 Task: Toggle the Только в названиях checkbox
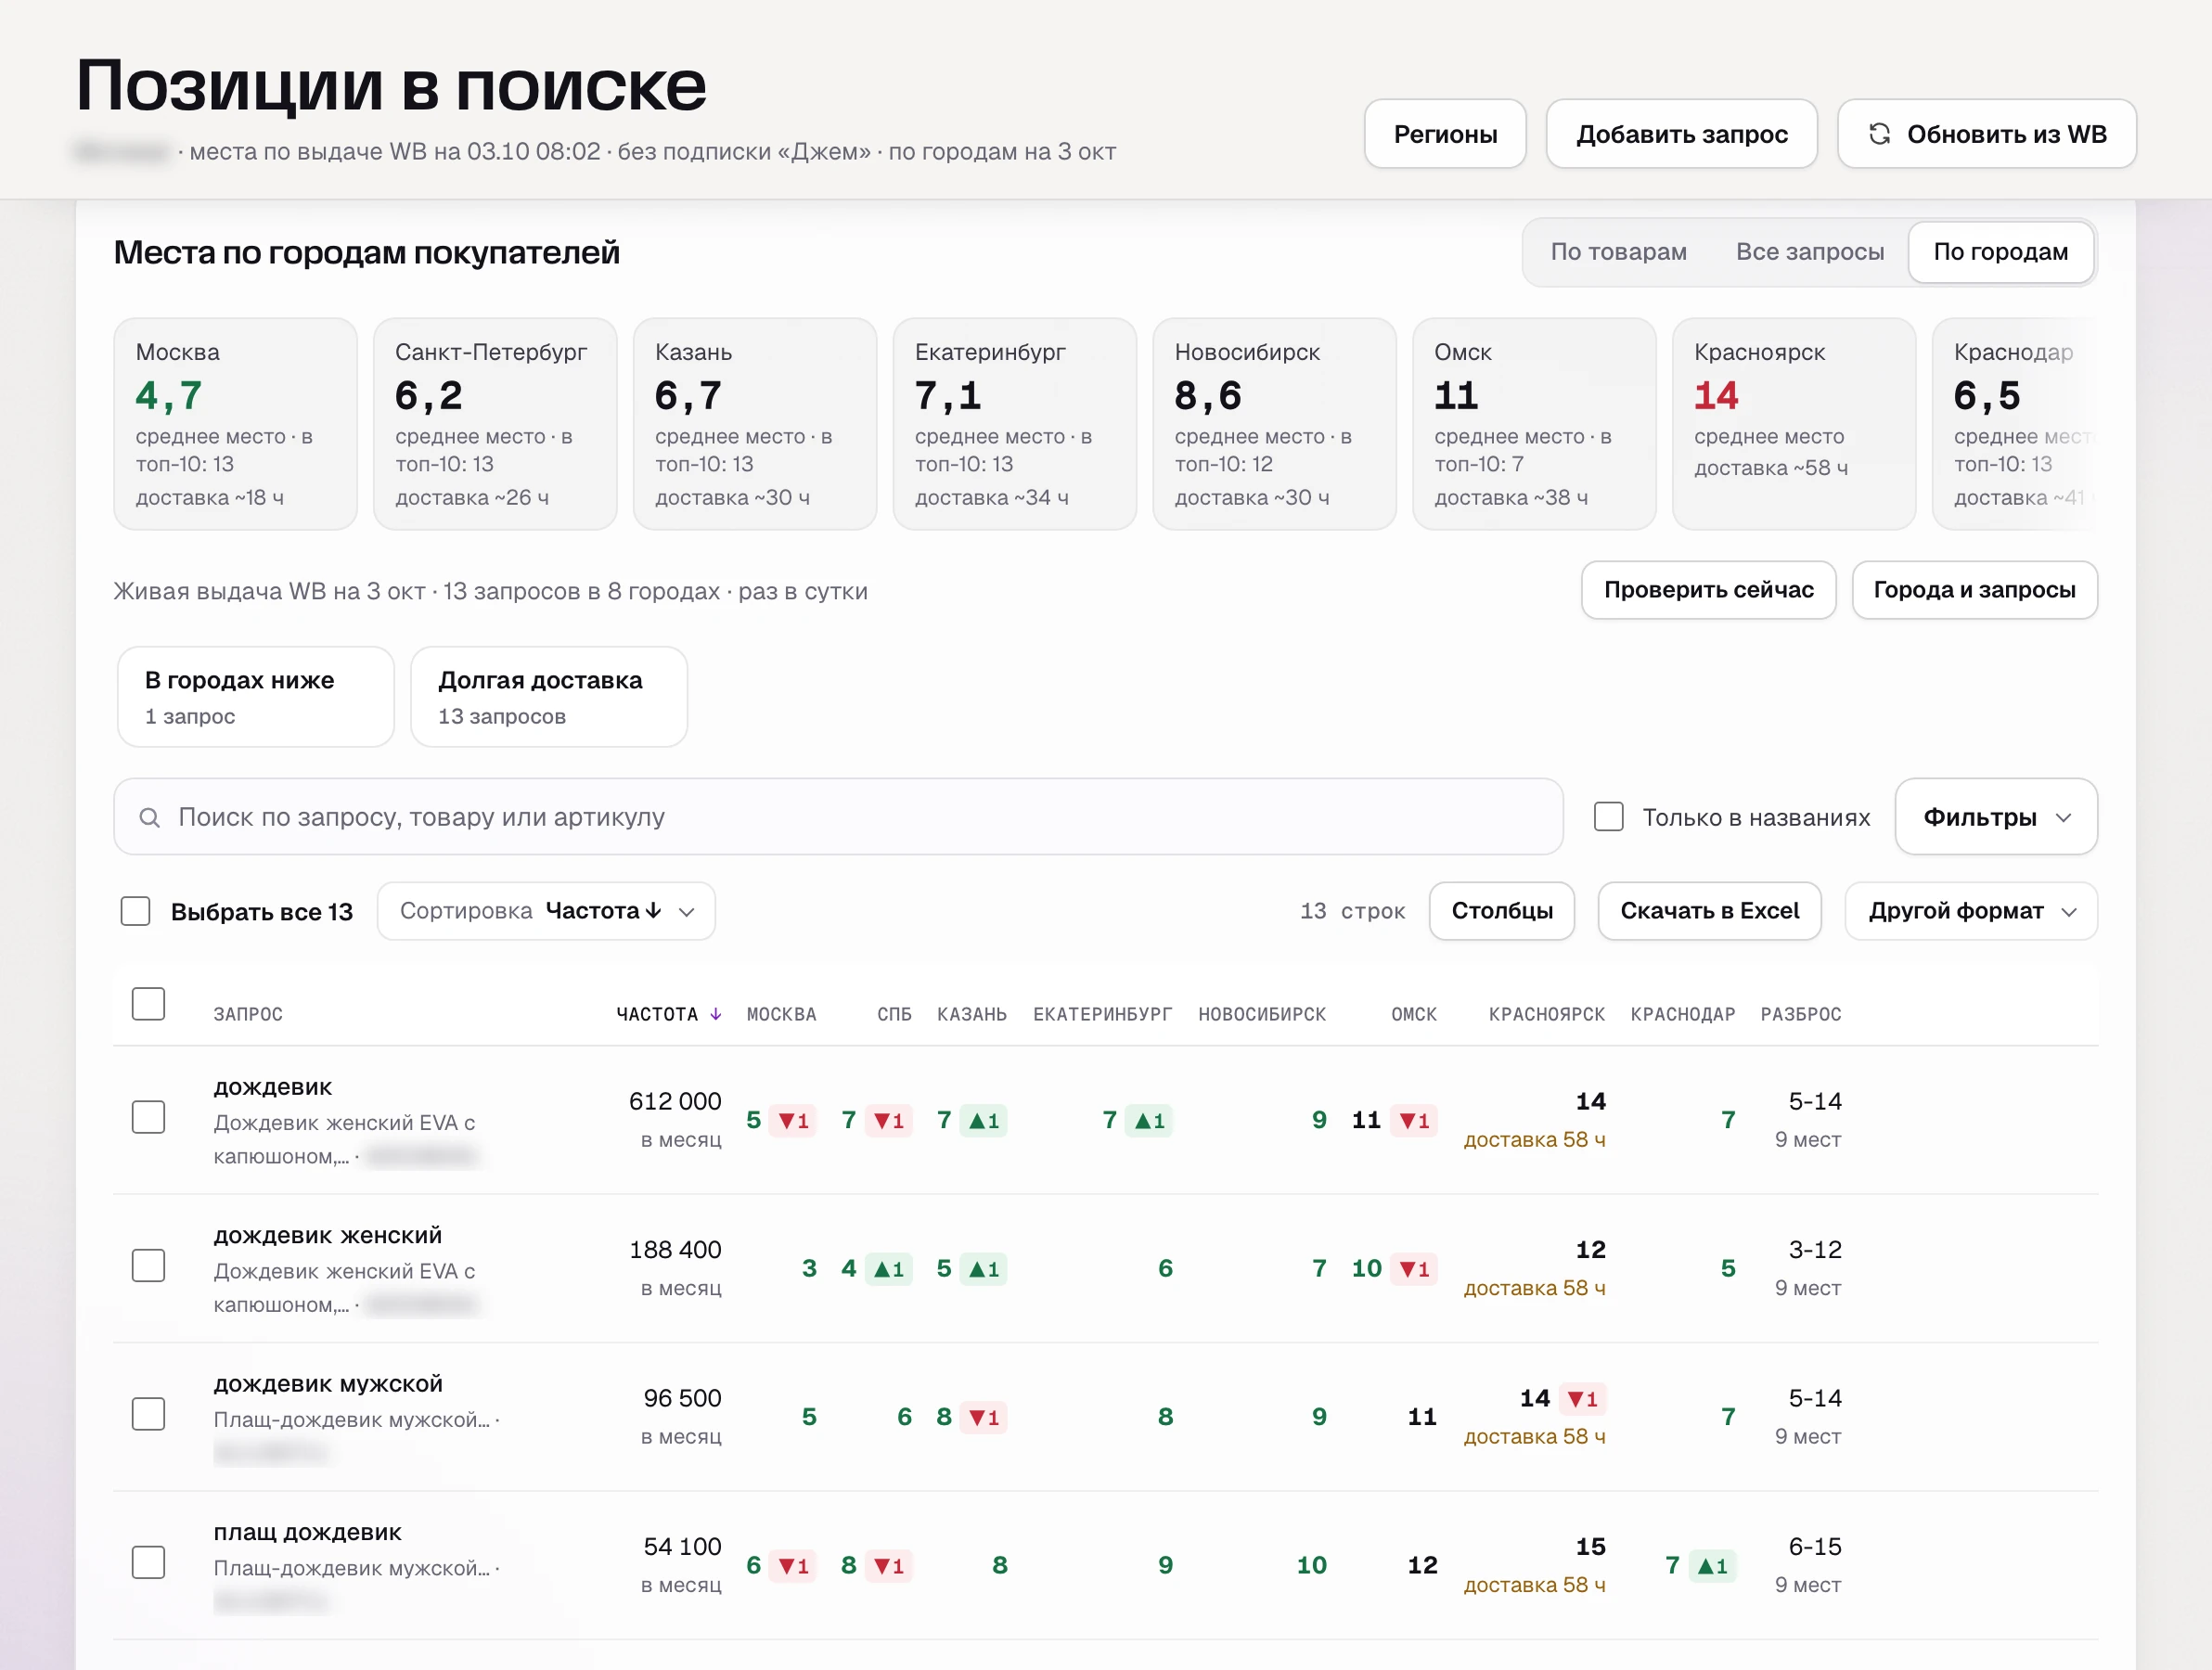1608,817
